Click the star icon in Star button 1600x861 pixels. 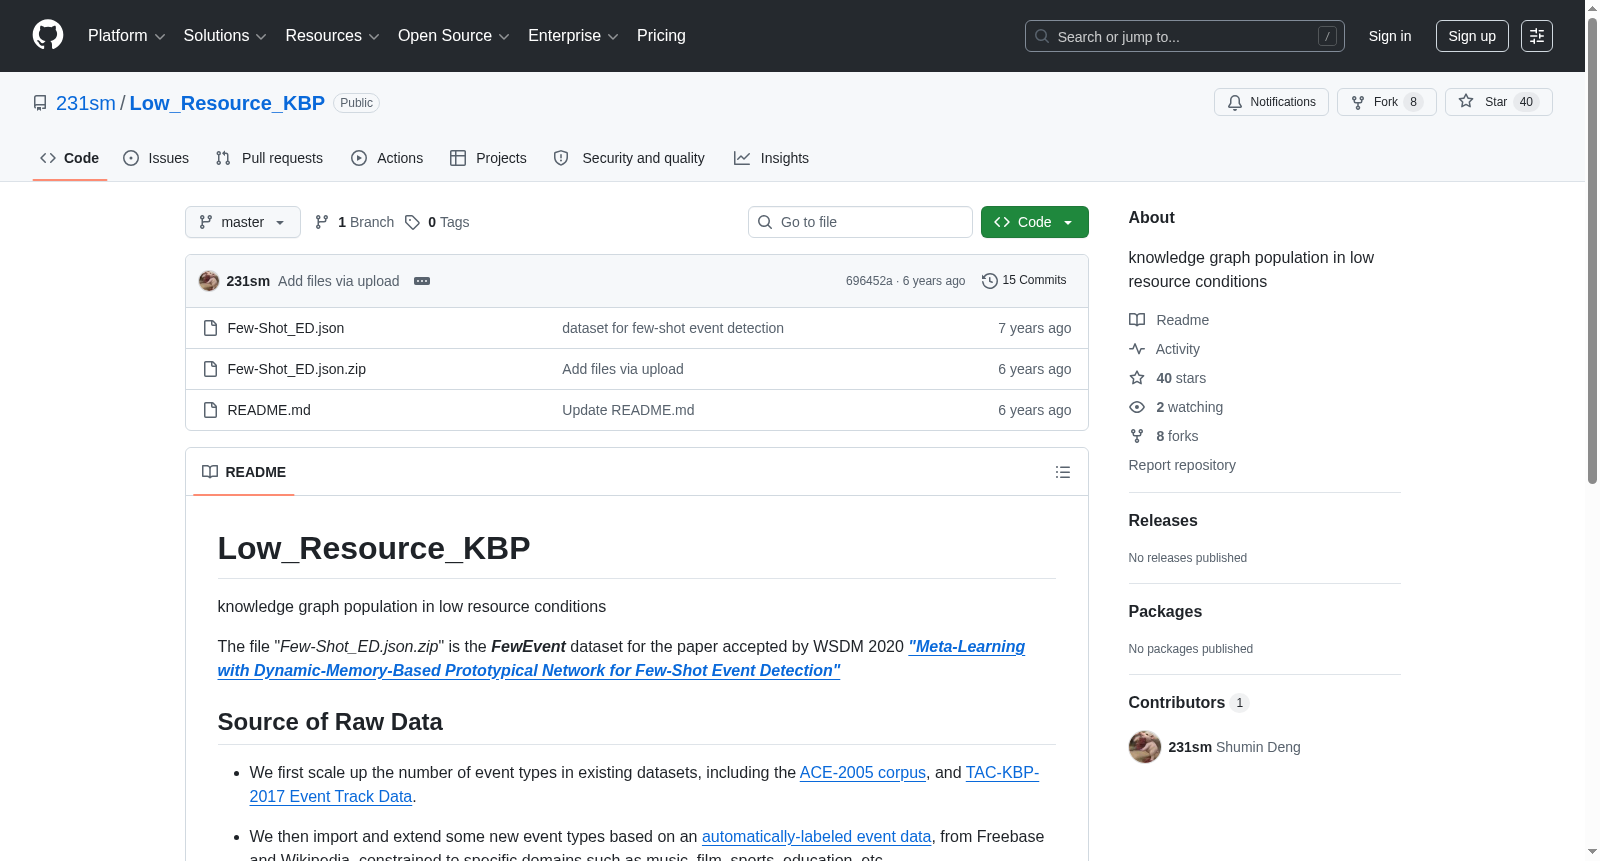[x=1466, y=101]
